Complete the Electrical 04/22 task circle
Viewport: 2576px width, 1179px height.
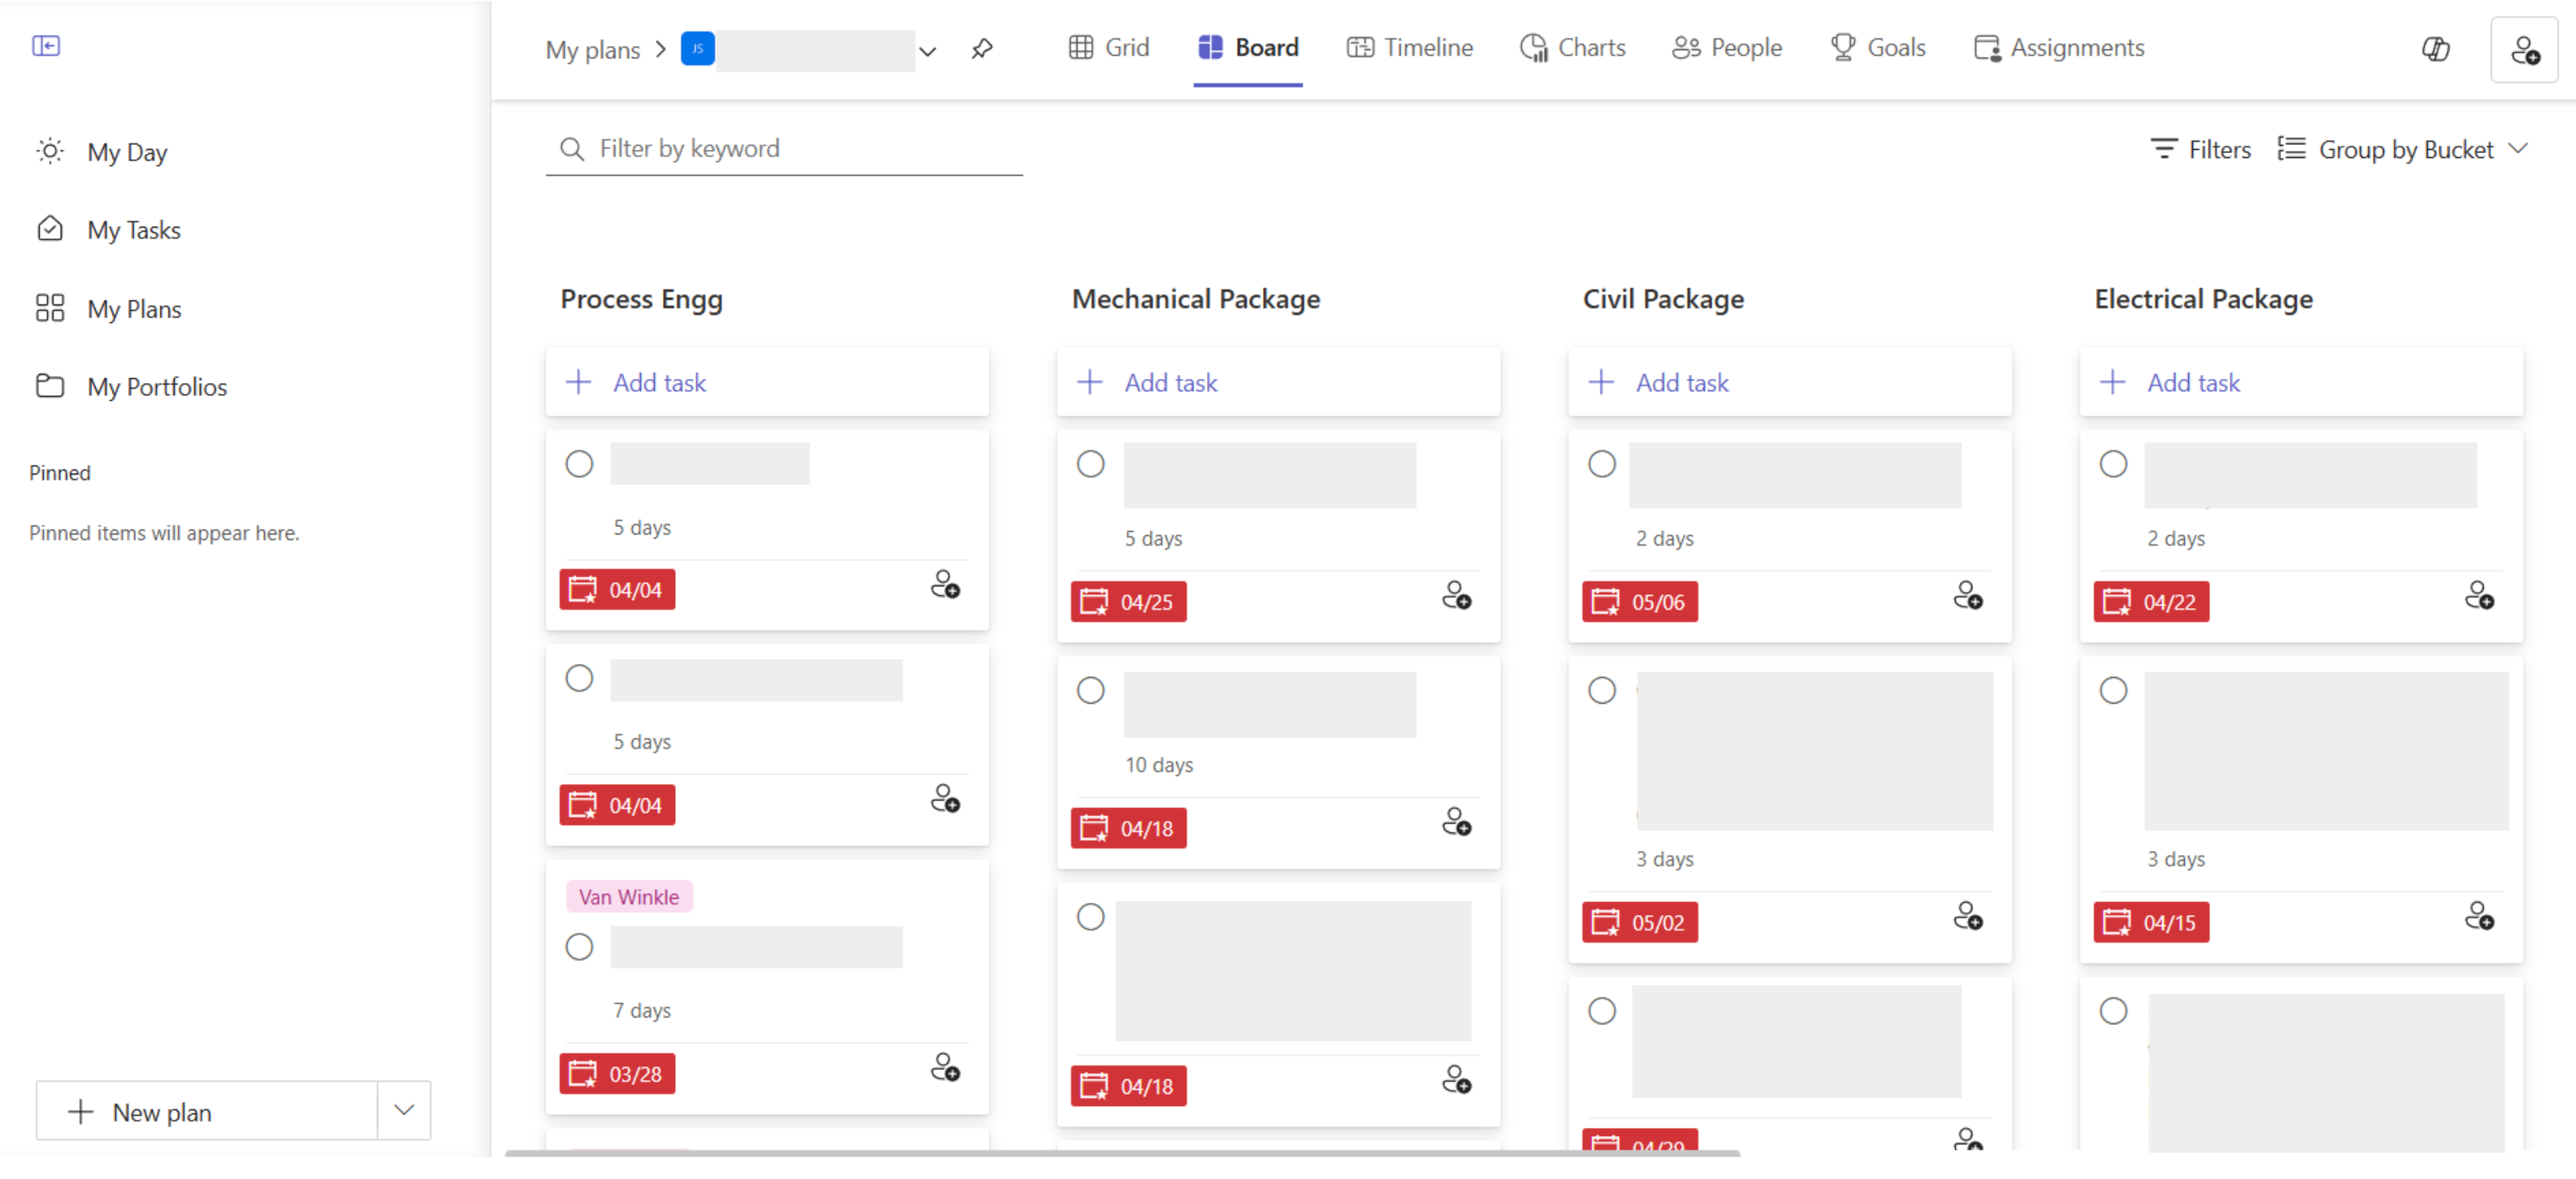(x=2113, y=464)
